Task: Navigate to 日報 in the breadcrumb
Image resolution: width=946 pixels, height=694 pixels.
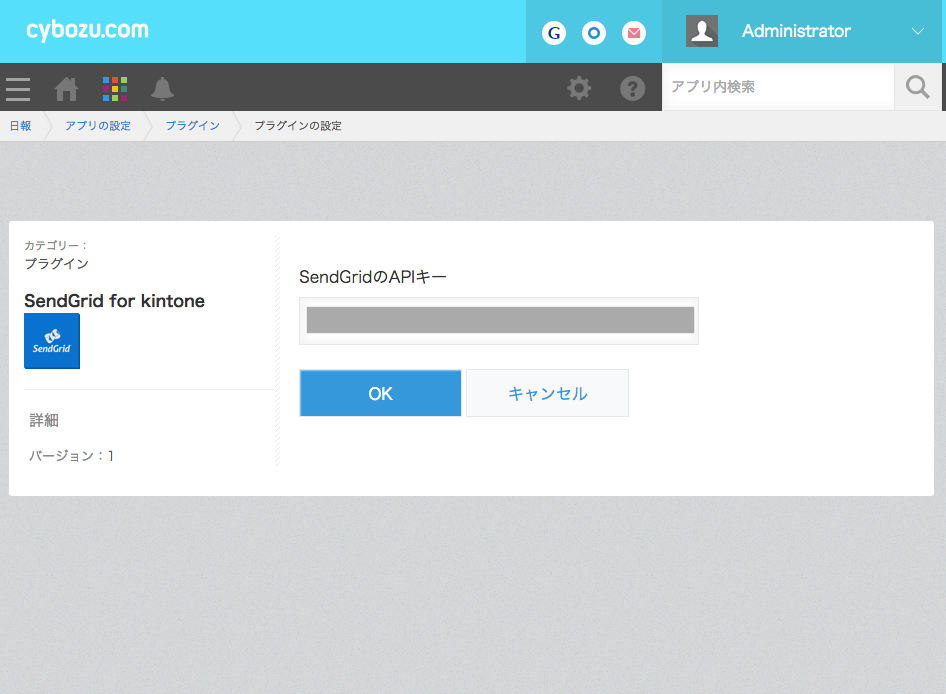Action: coord(20,126)
